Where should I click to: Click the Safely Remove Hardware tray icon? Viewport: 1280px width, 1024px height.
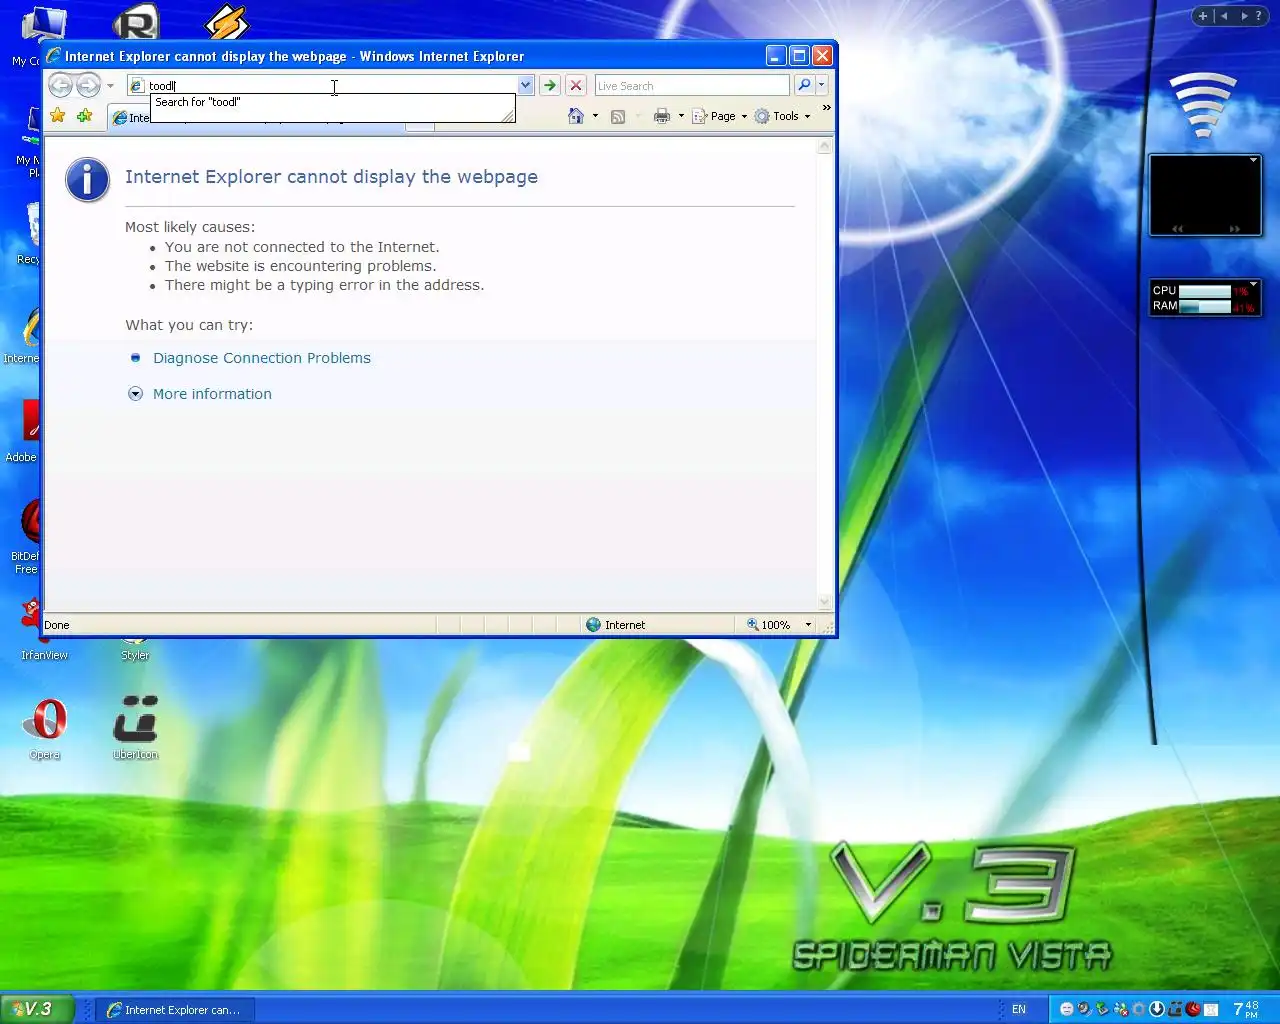(1102, 1009)
